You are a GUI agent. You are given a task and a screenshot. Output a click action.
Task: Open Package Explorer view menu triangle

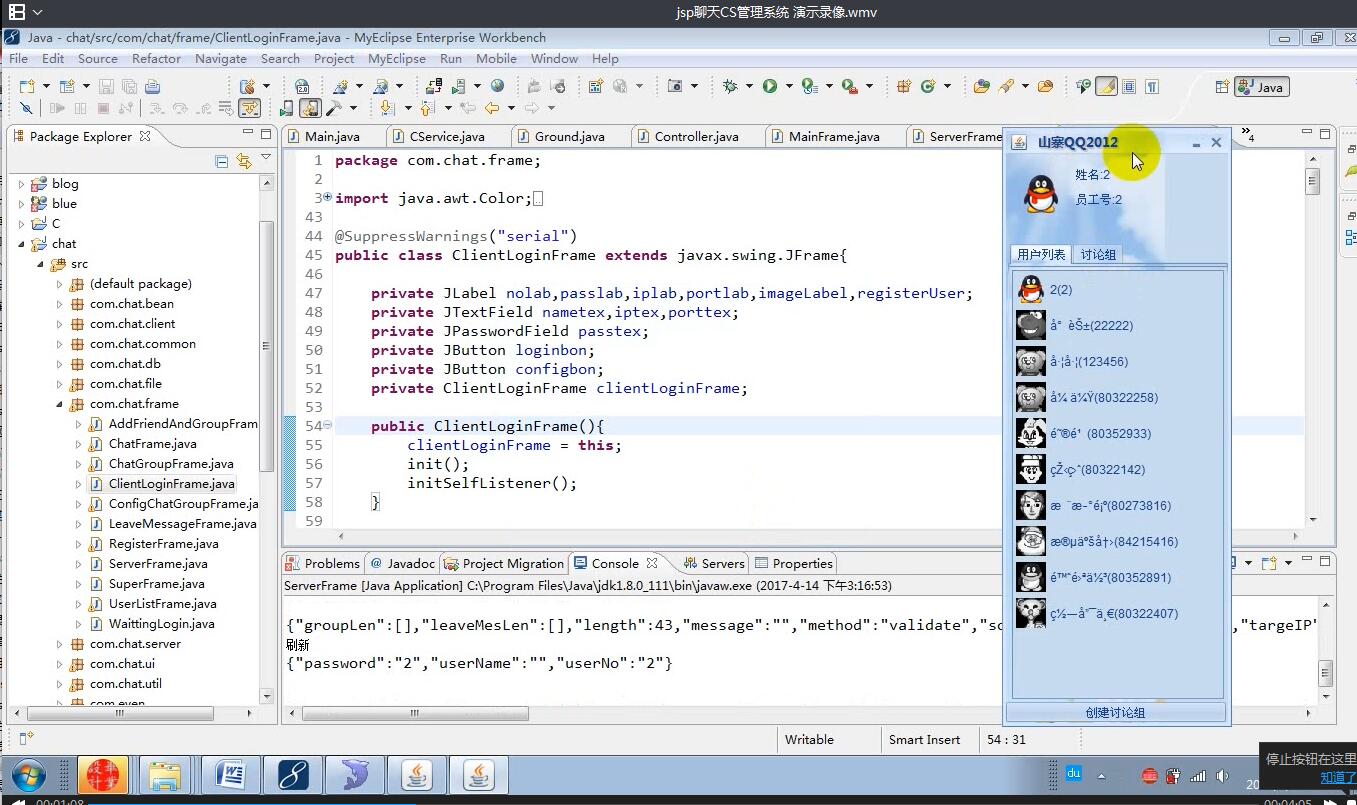tap(266, 158)
